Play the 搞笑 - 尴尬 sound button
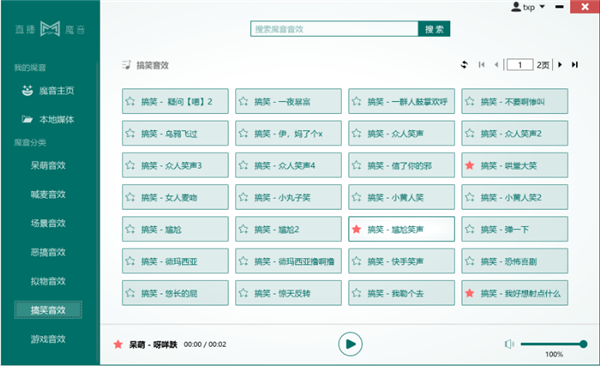The width and height of the screenshot is (600, 366). point(175,229)
